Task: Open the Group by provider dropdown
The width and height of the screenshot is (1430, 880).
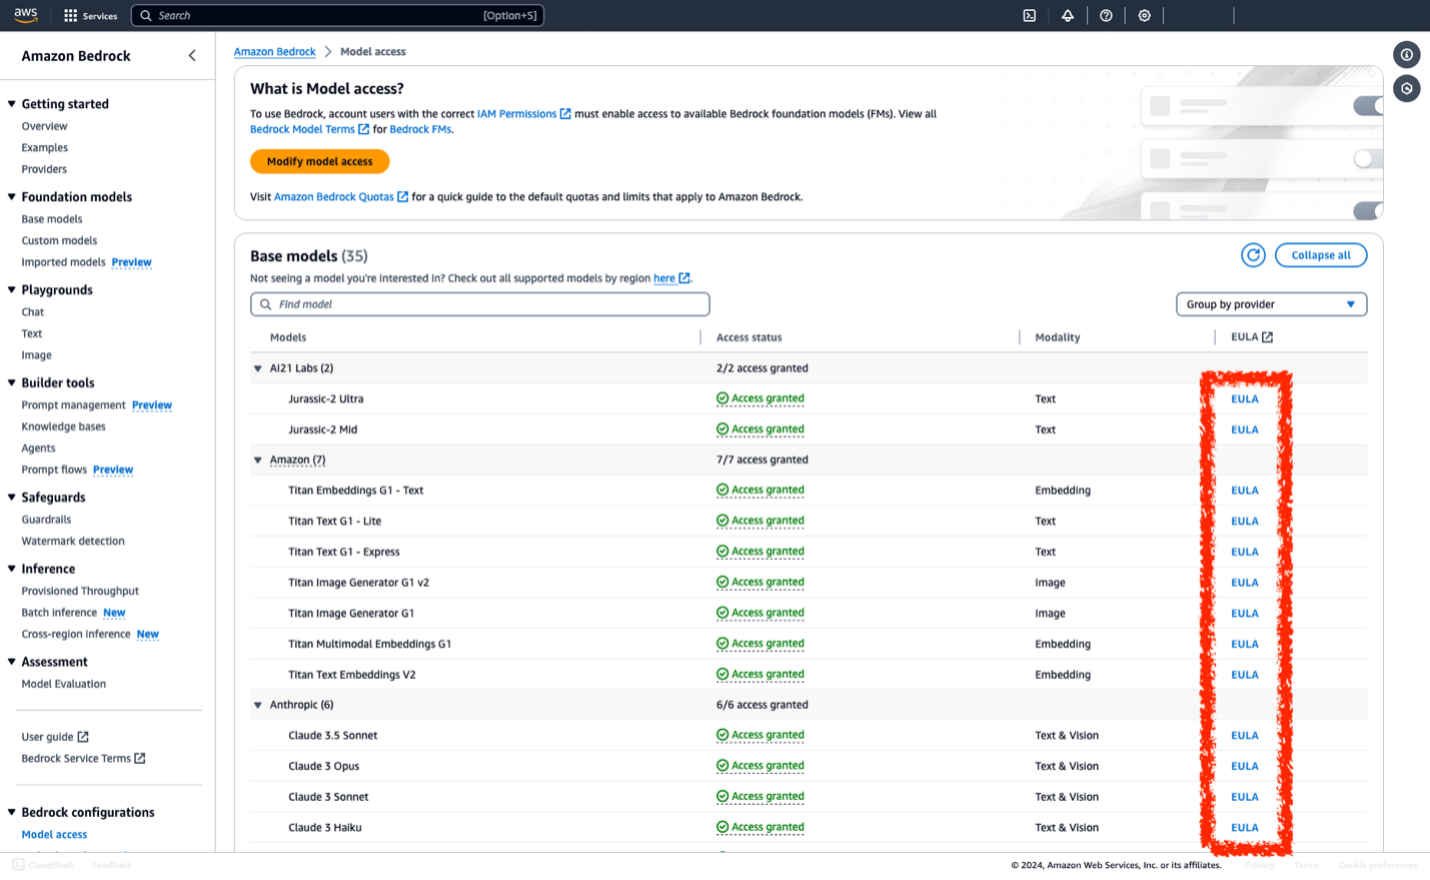Action: [1271, 304]
